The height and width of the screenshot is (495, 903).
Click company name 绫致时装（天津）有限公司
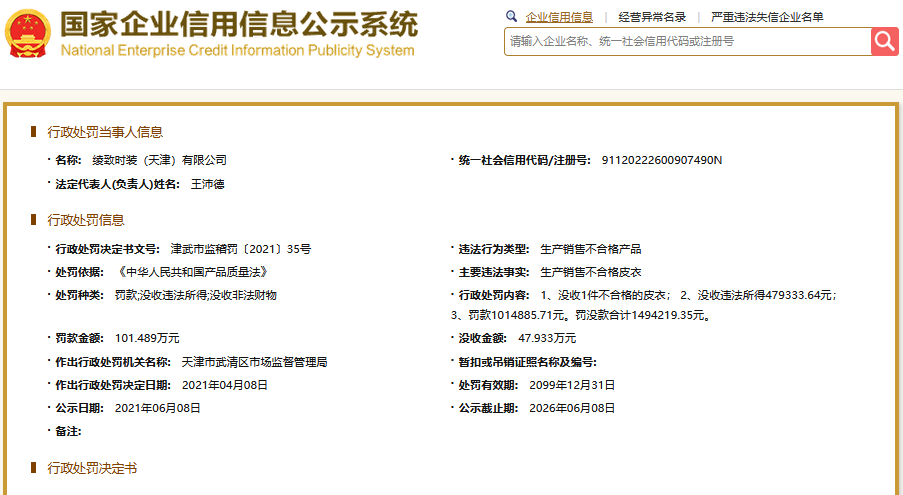pyautogui.click(x=160, y=161)
